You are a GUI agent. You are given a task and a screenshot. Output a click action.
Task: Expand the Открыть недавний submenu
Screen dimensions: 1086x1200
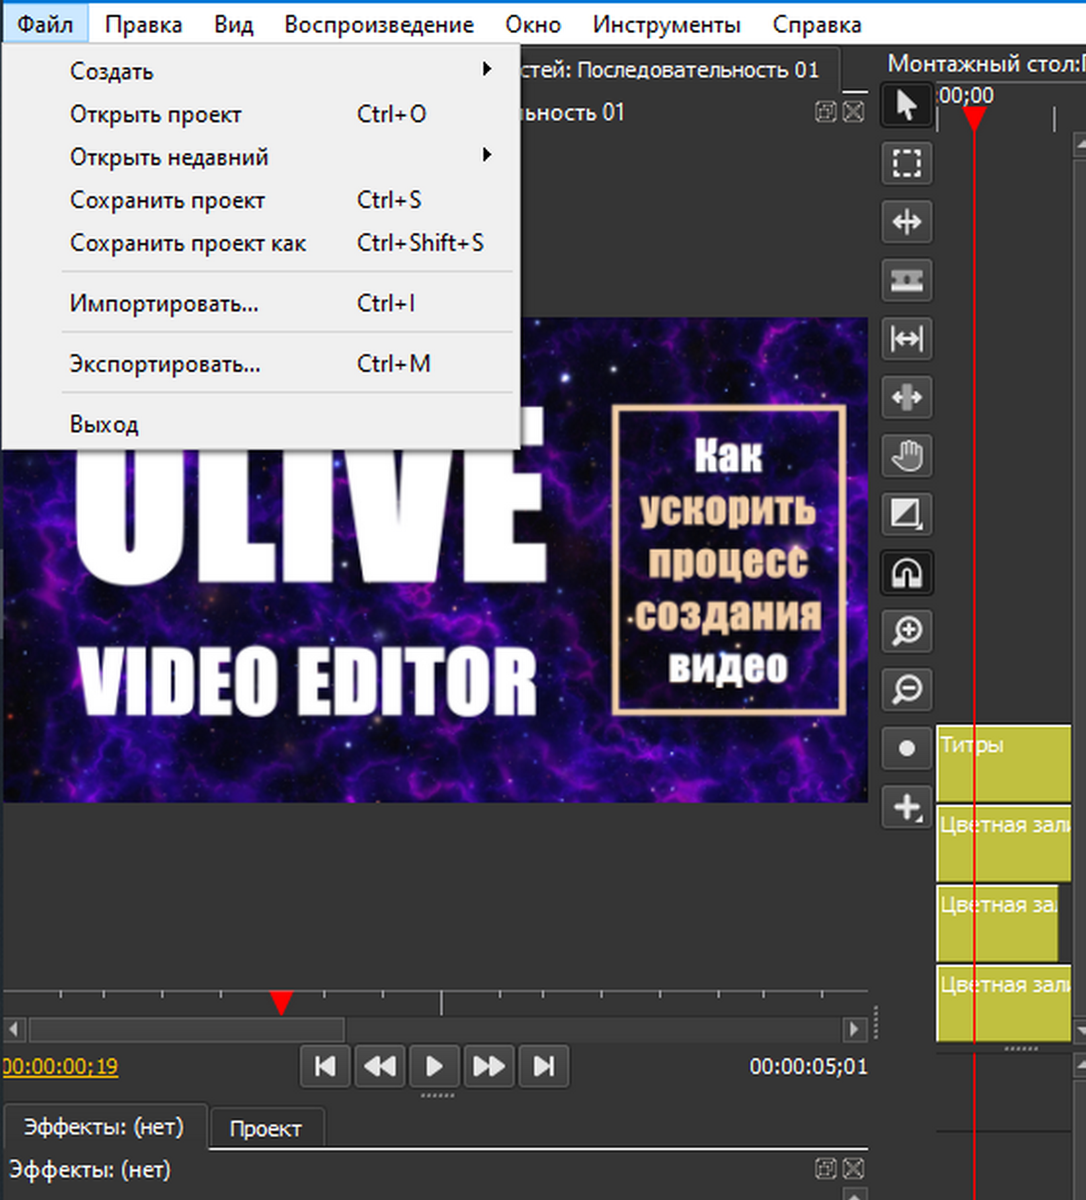pyautogui.click(x=260, y=157)
